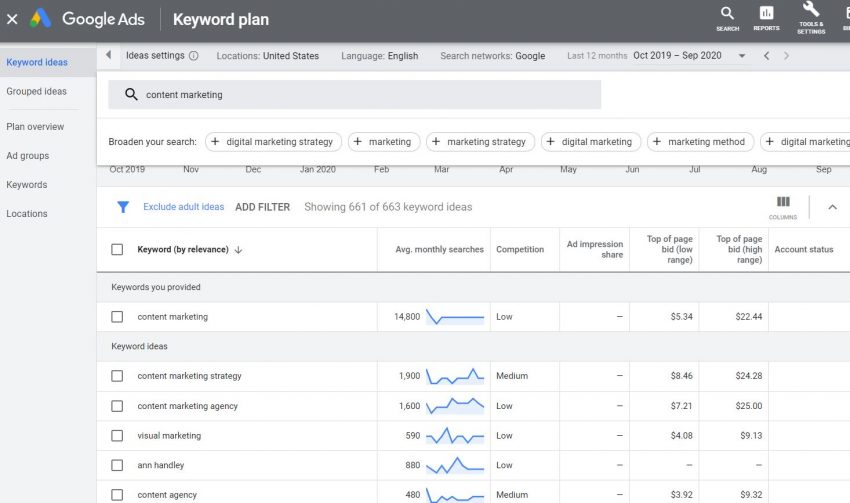
Task: Click Ideas settings label
Action: click(x=155, y=55)
